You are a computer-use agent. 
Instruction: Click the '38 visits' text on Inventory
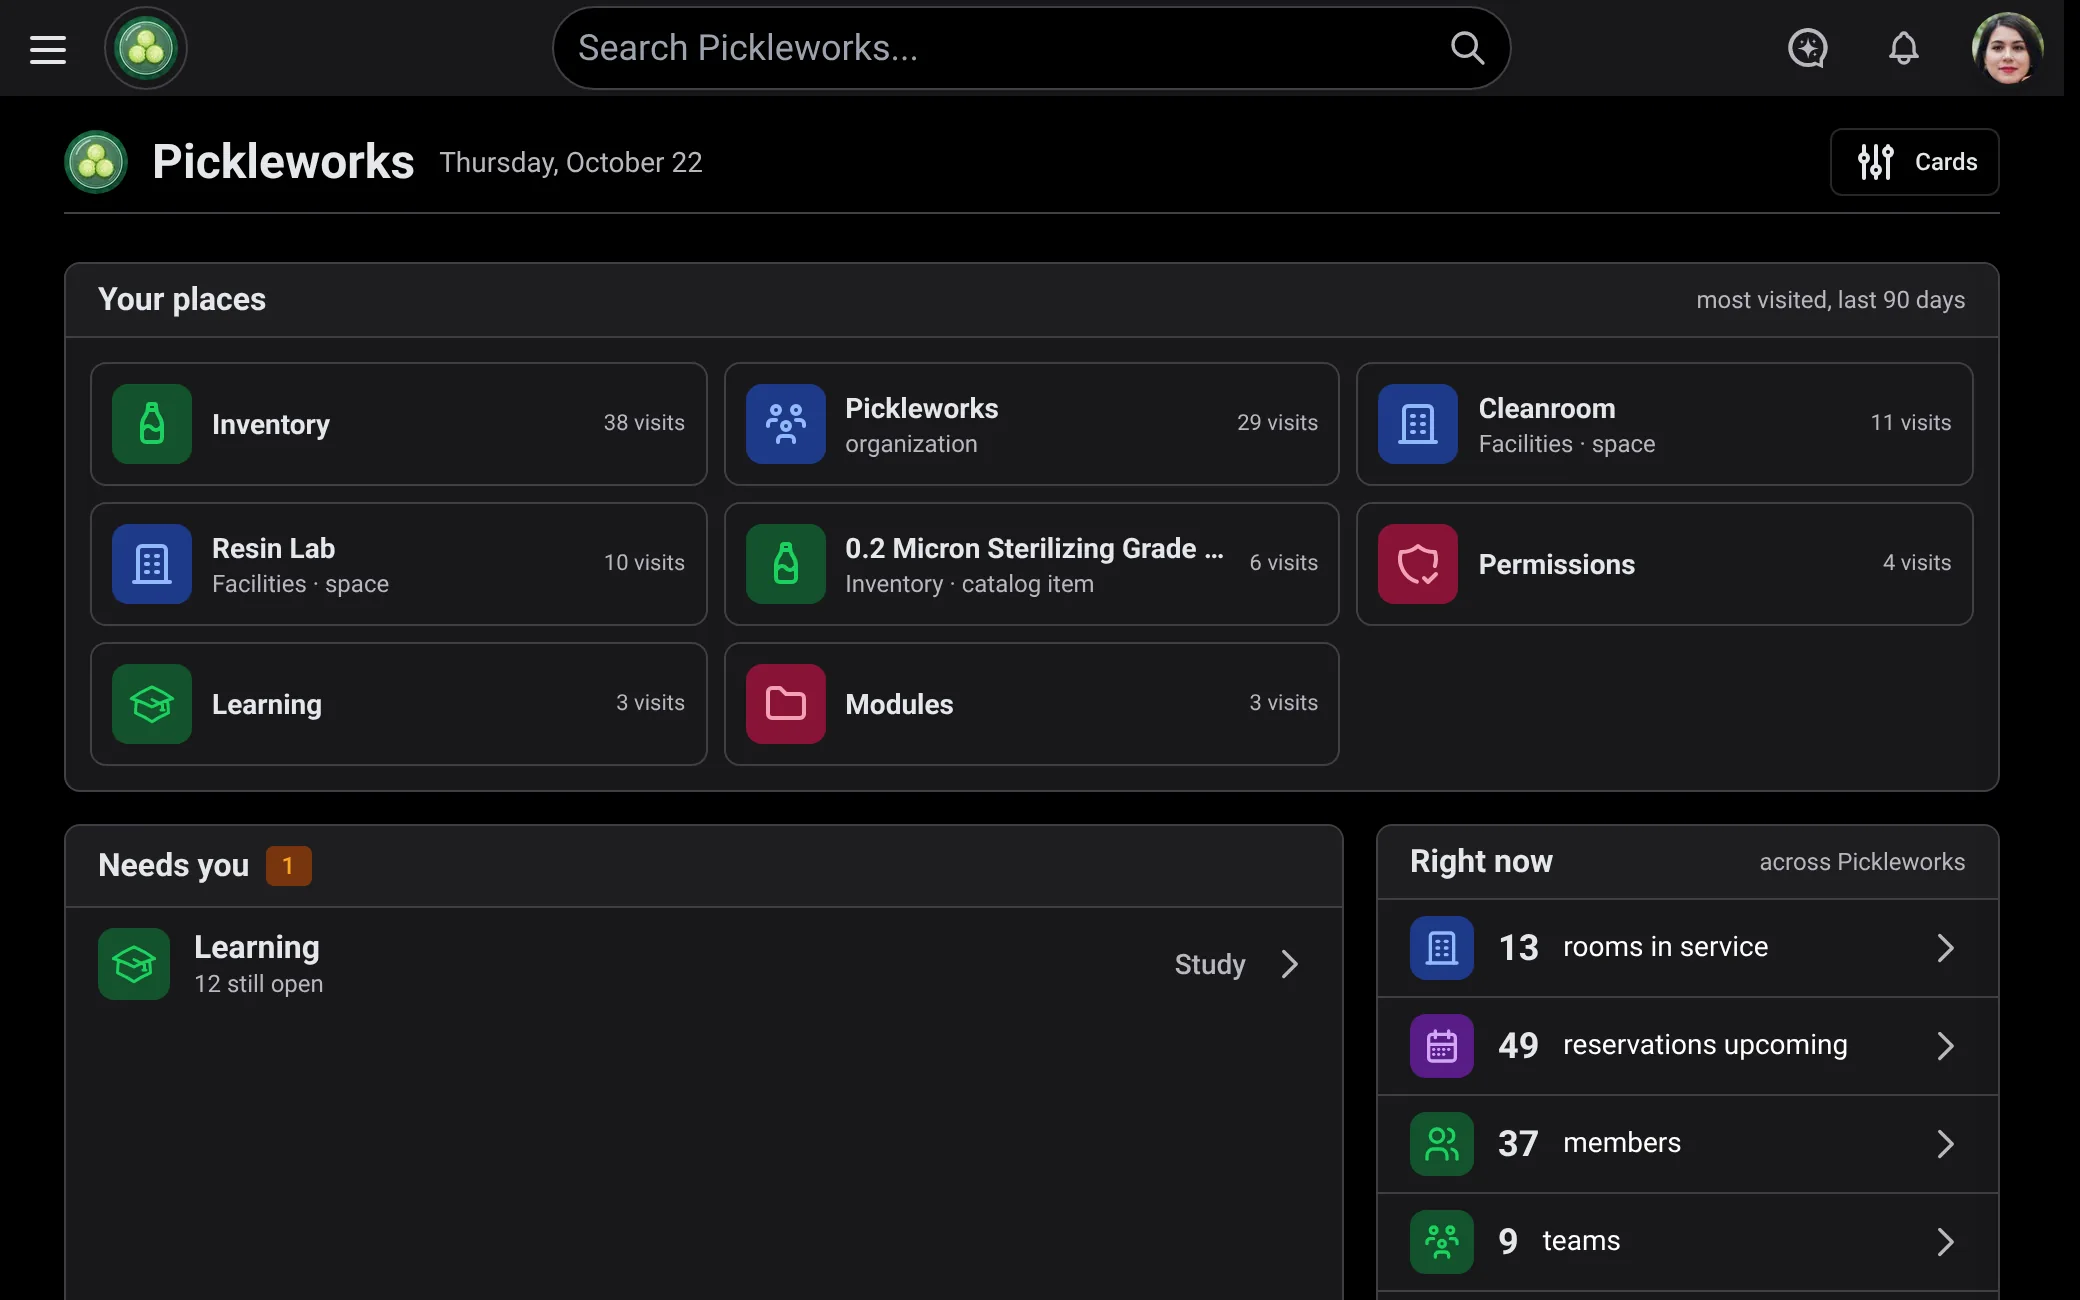pos(644,423)
